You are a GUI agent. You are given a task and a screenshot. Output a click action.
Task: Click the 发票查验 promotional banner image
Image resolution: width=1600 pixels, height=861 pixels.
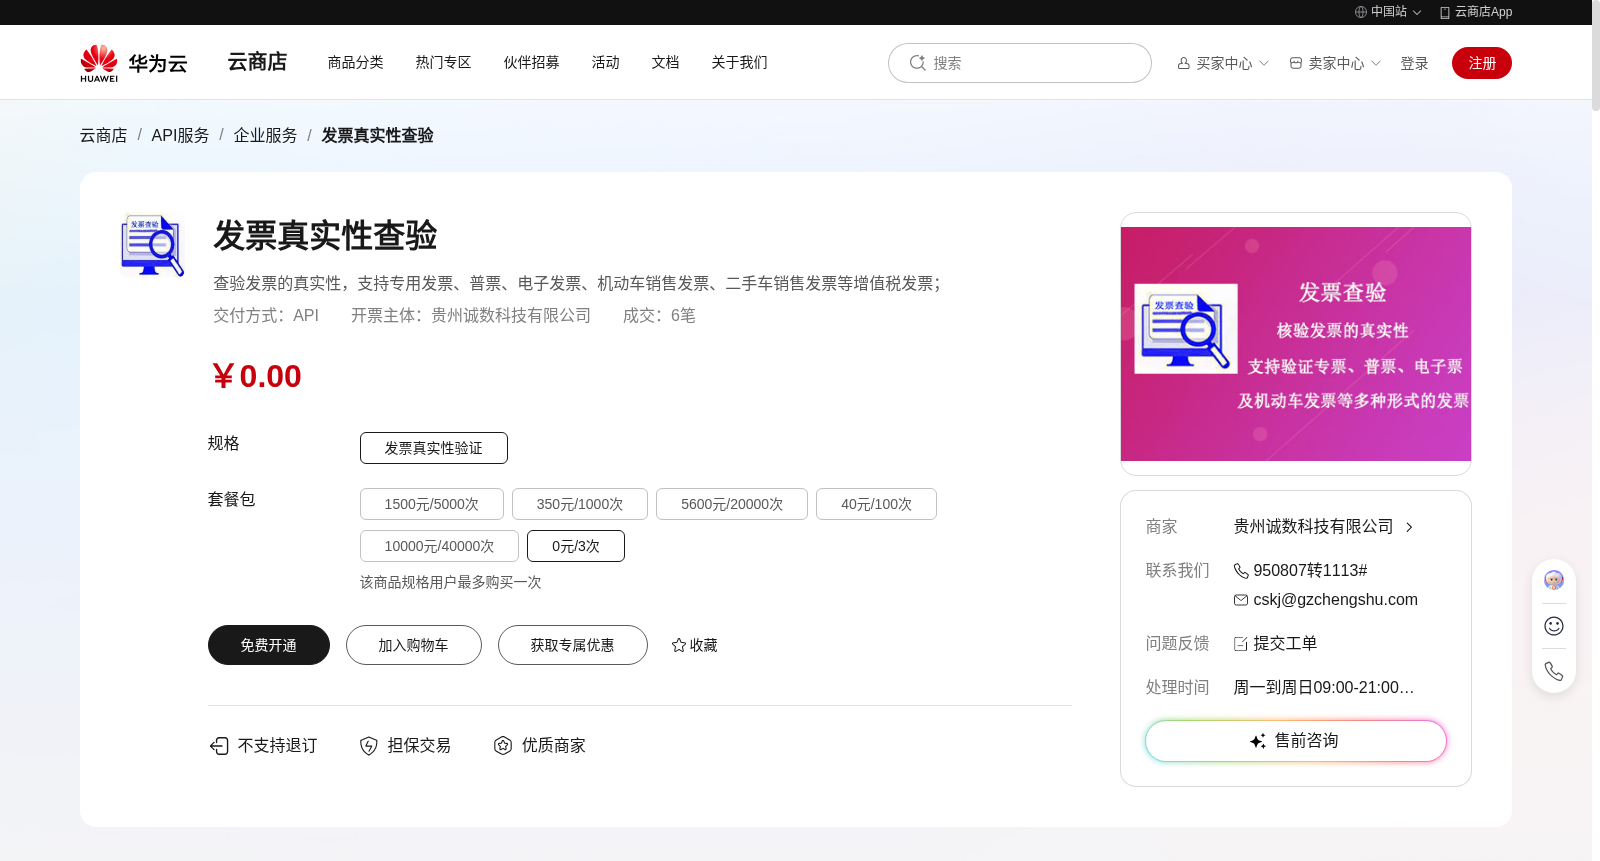1296,344
